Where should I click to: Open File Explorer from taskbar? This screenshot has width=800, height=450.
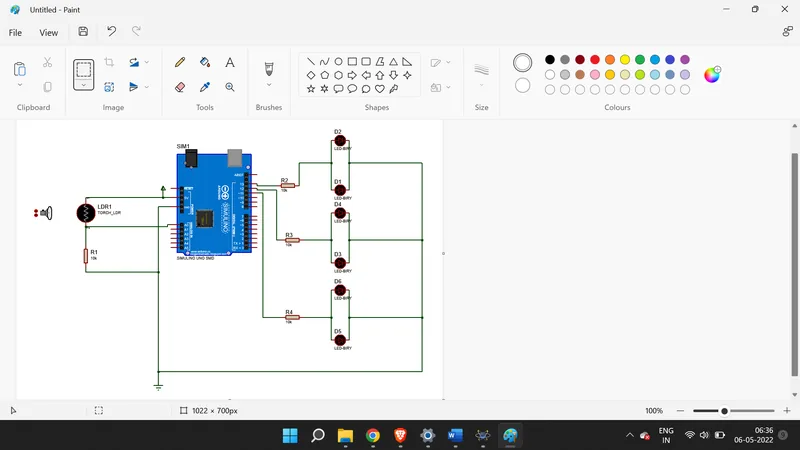[345, 436]
